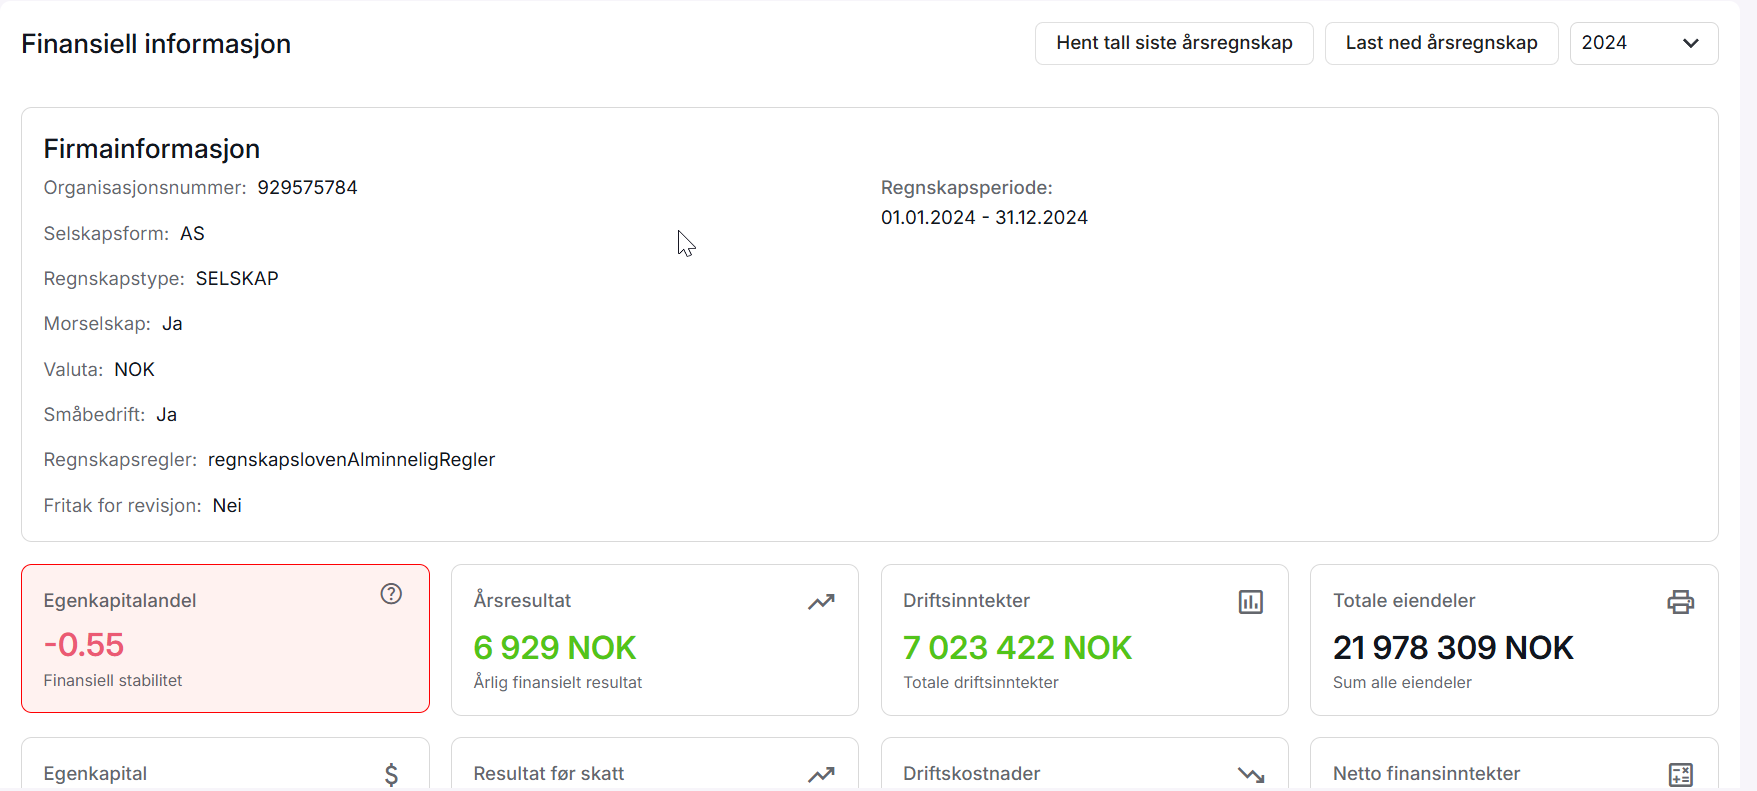The height and width of the screenshot is (791, 1757).
Task: Click the organisasjonsnummer 929575784
Action: pyautogui.click(x=307, y=188)
